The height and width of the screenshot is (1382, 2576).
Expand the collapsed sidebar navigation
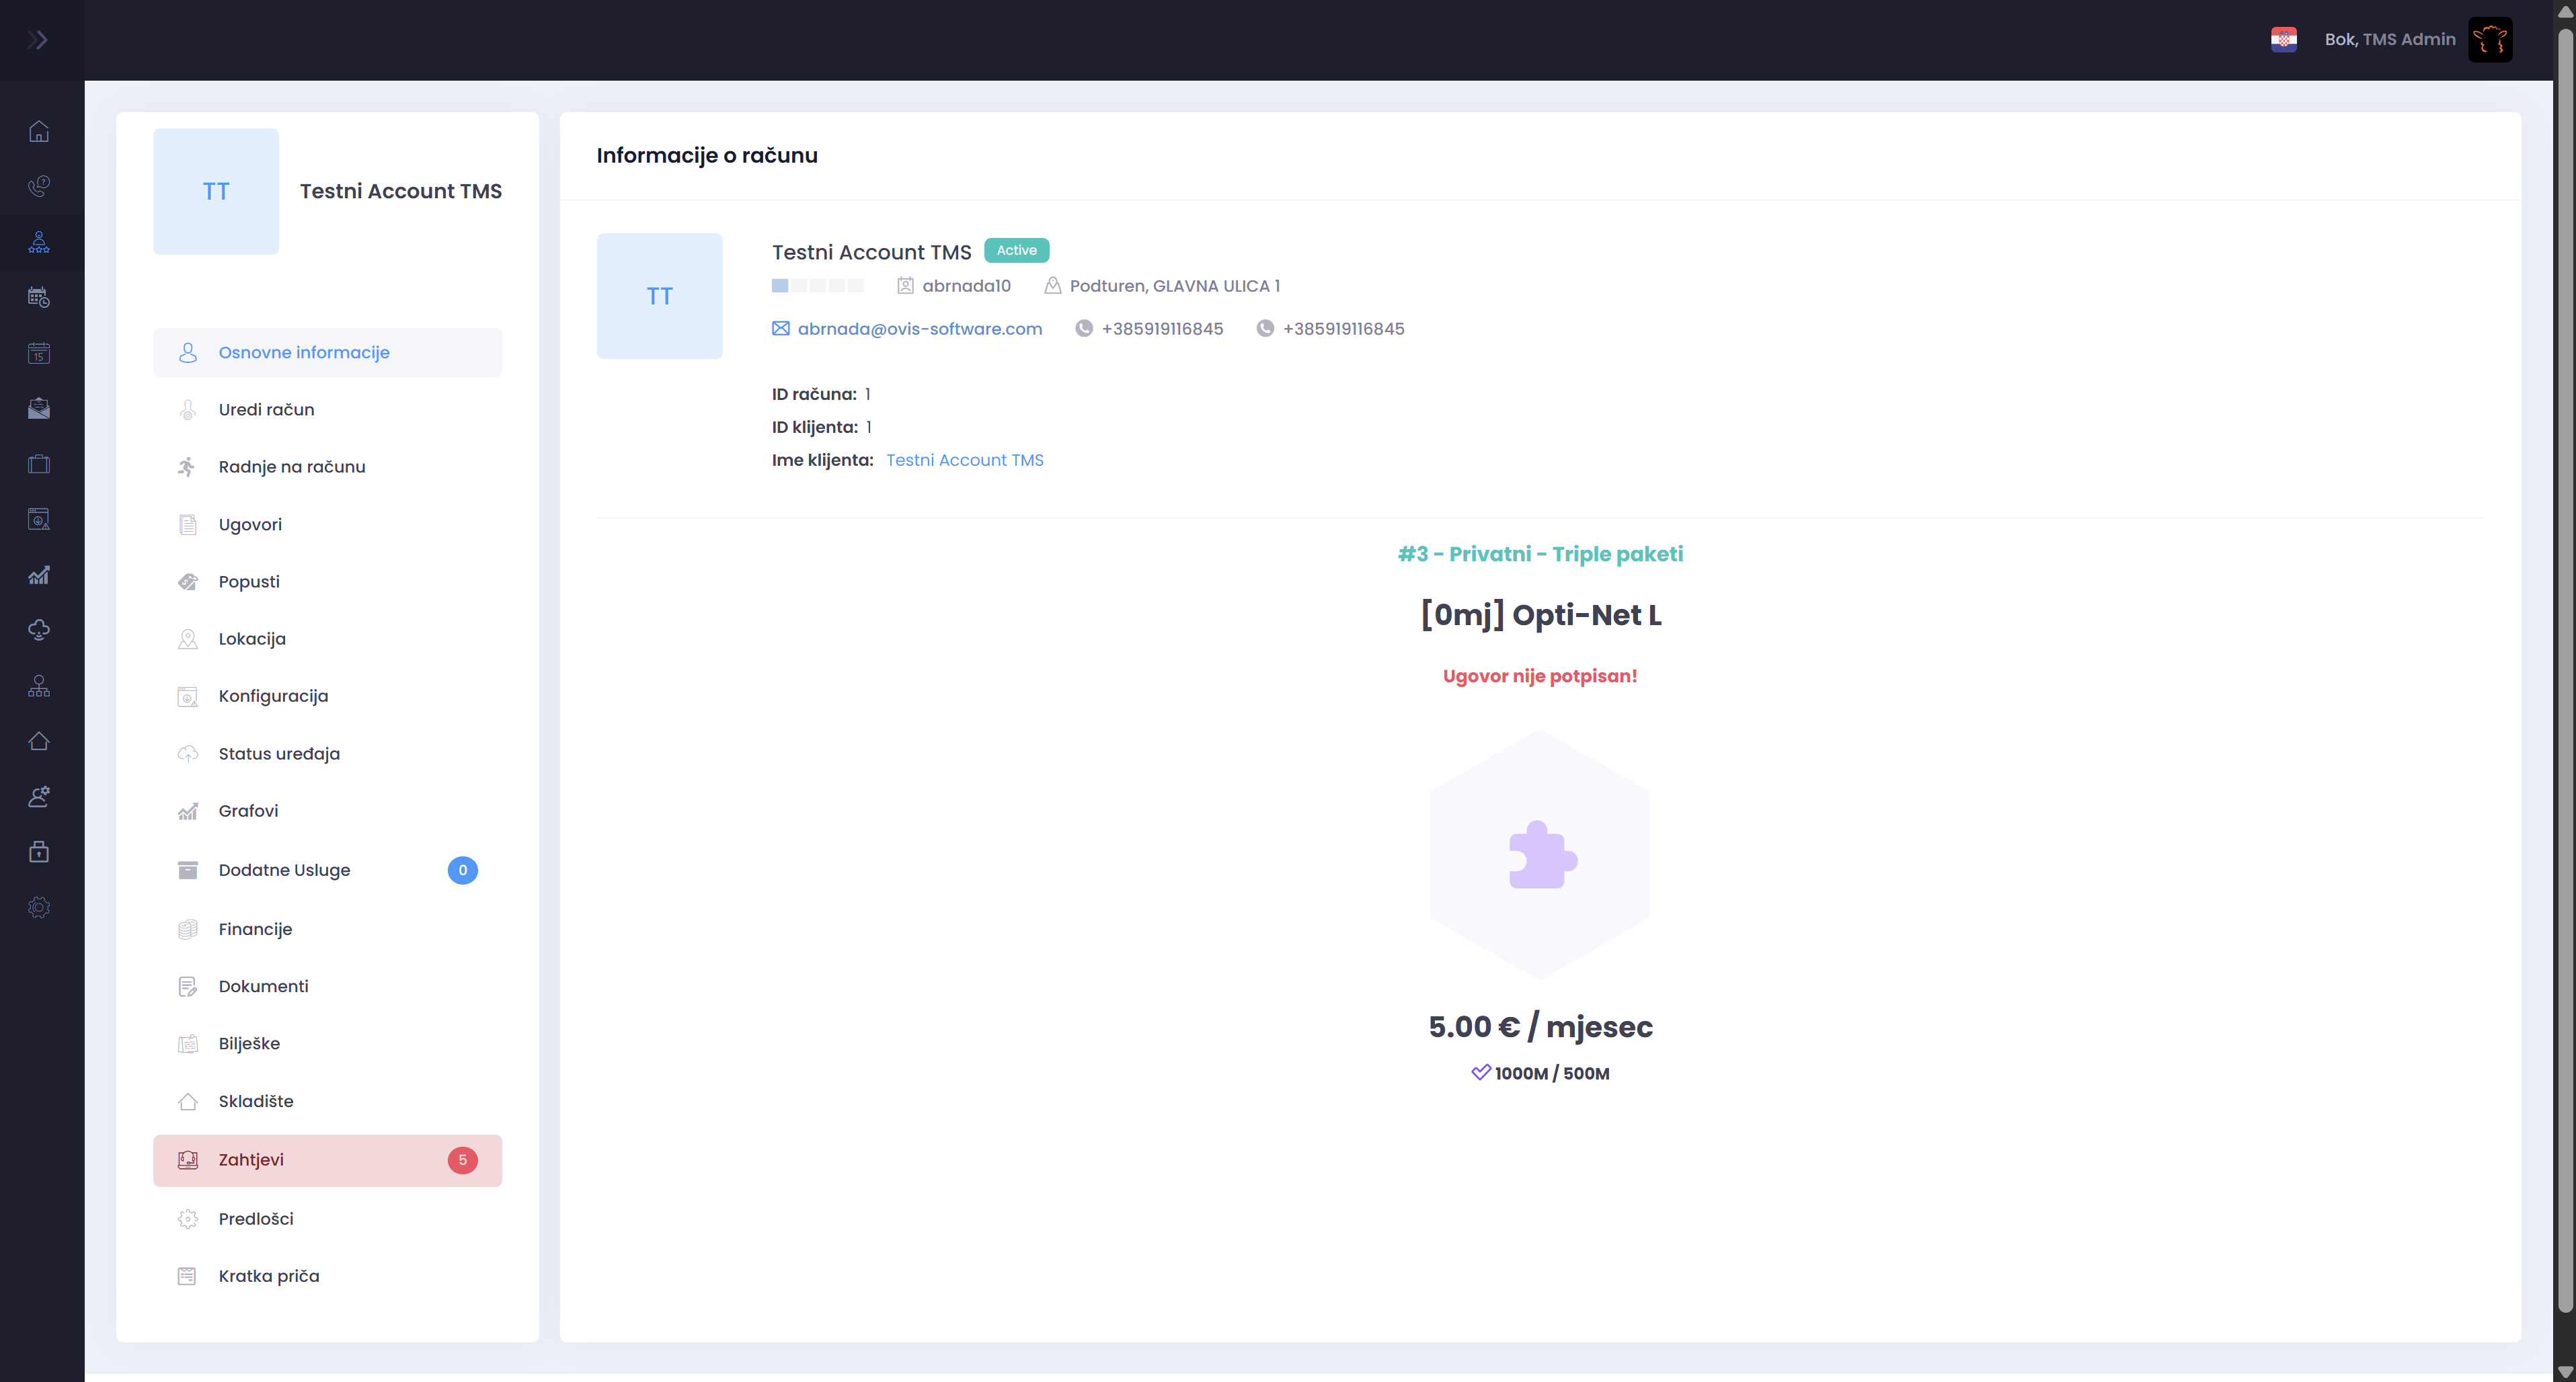40,39
